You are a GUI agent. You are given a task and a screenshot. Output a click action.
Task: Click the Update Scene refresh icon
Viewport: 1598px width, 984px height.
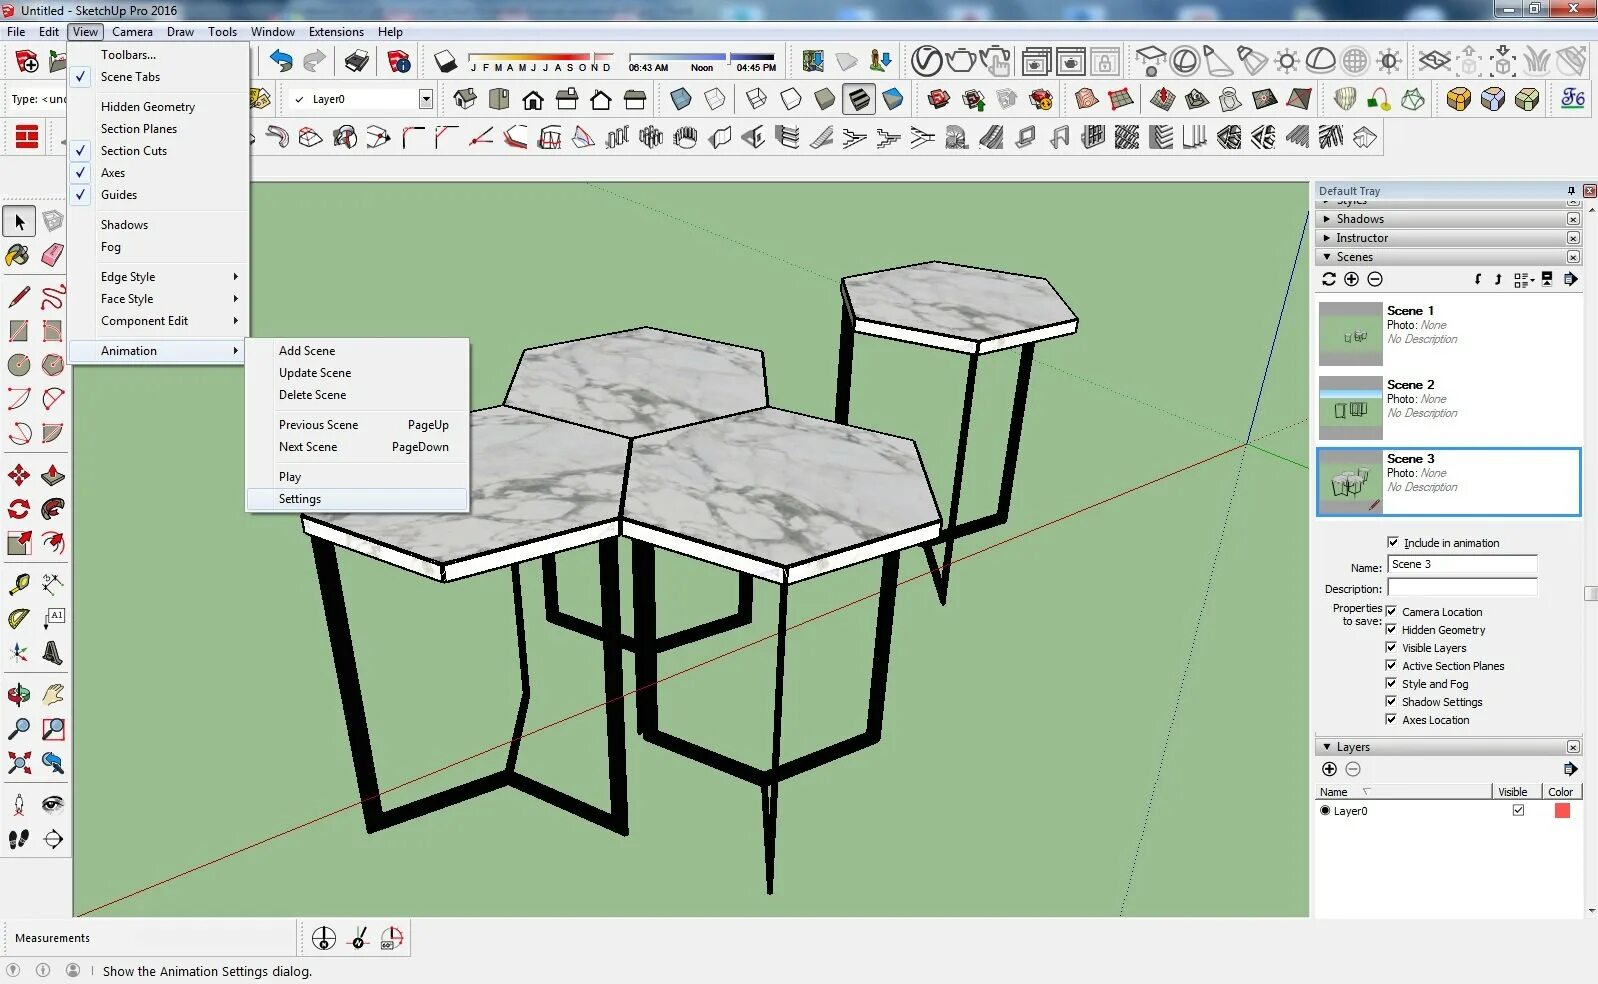(x=1329, y=280)
